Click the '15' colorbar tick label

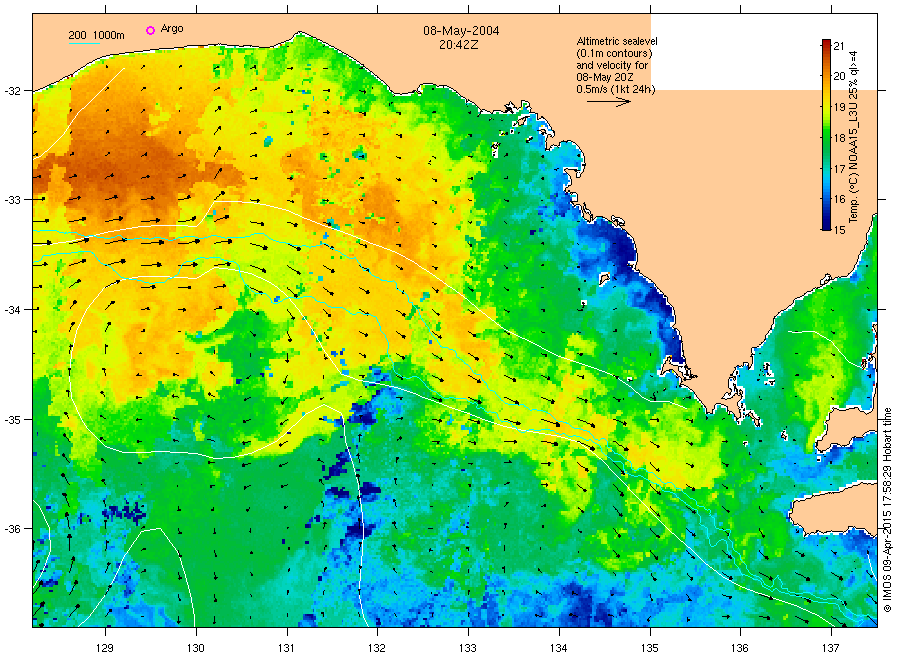[839, 230]
